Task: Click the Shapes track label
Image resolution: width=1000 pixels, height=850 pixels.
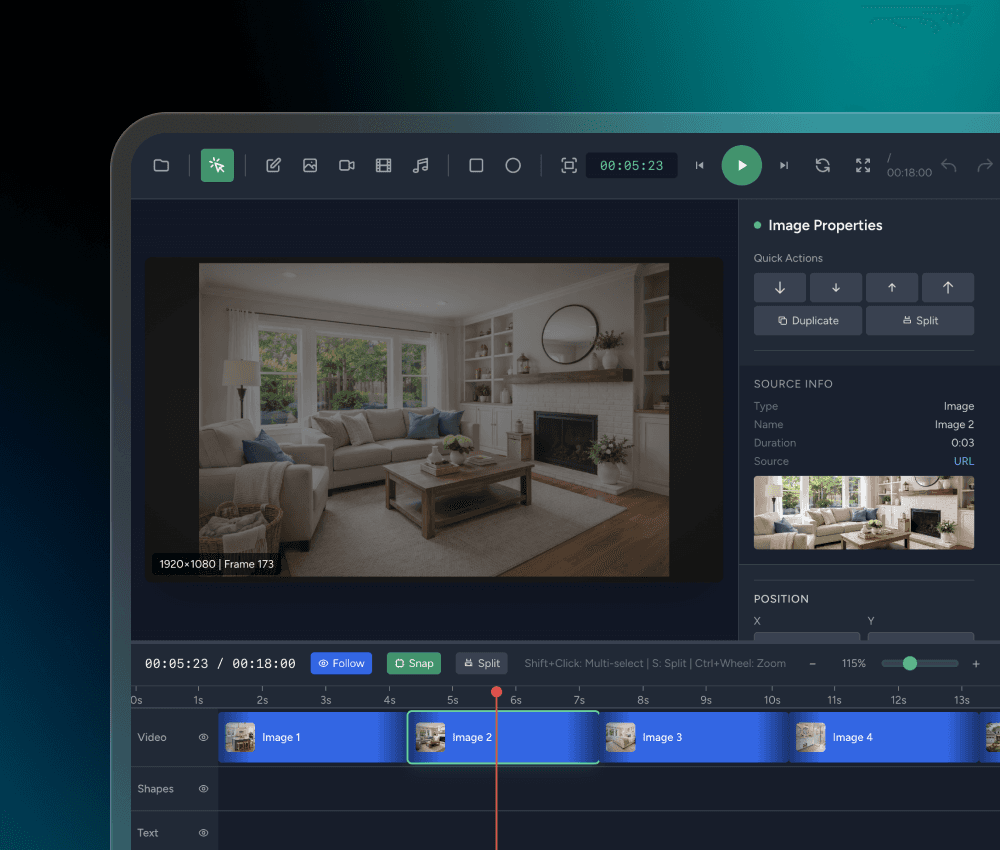Action: click(x=155, y=789)
